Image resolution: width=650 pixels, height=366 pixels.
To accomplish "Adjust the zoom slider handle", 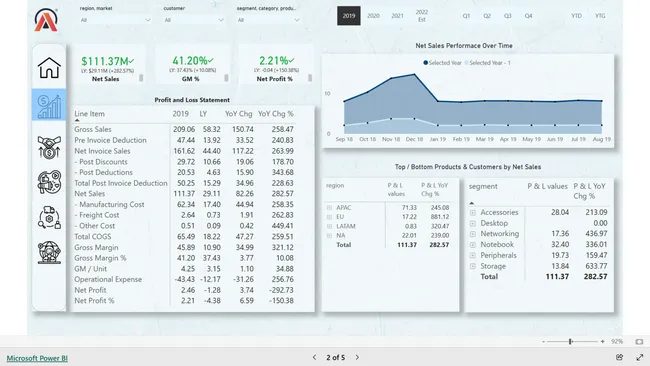I will [x=571, y=342].
